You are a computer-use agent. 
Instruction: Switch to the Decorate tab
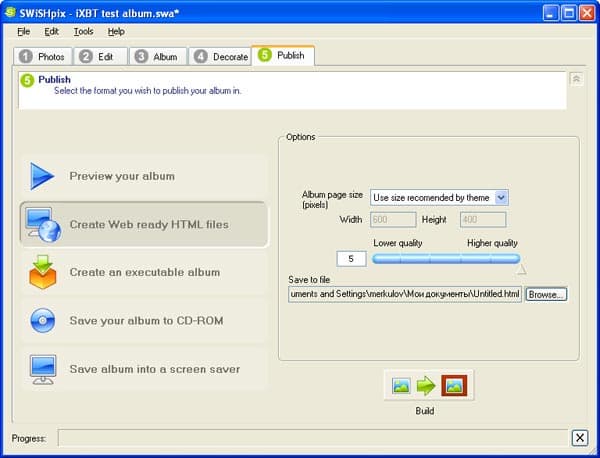point(220,57)
